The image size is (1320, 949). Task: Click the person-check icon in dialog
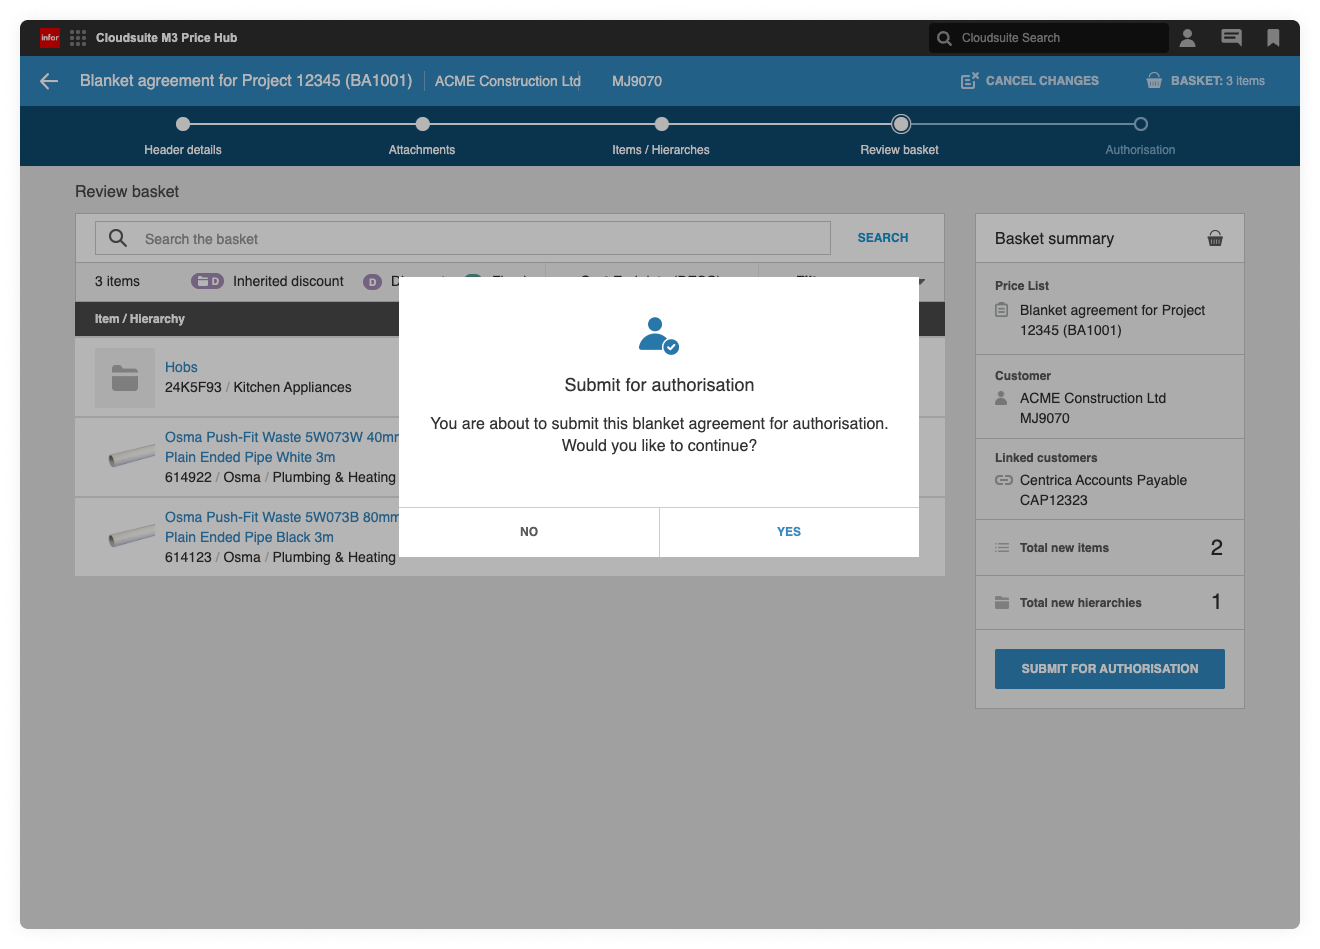tap(659, 335)
